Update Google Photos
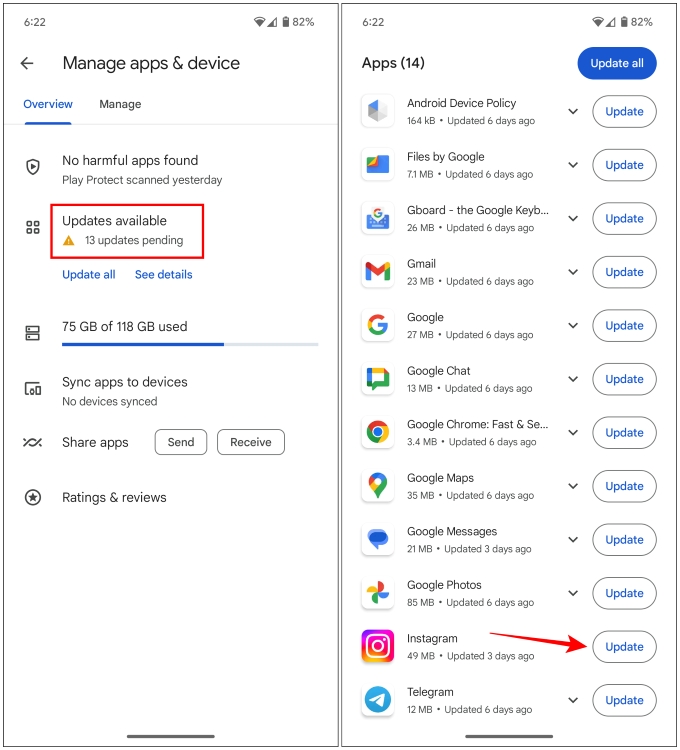 [624, 593]
